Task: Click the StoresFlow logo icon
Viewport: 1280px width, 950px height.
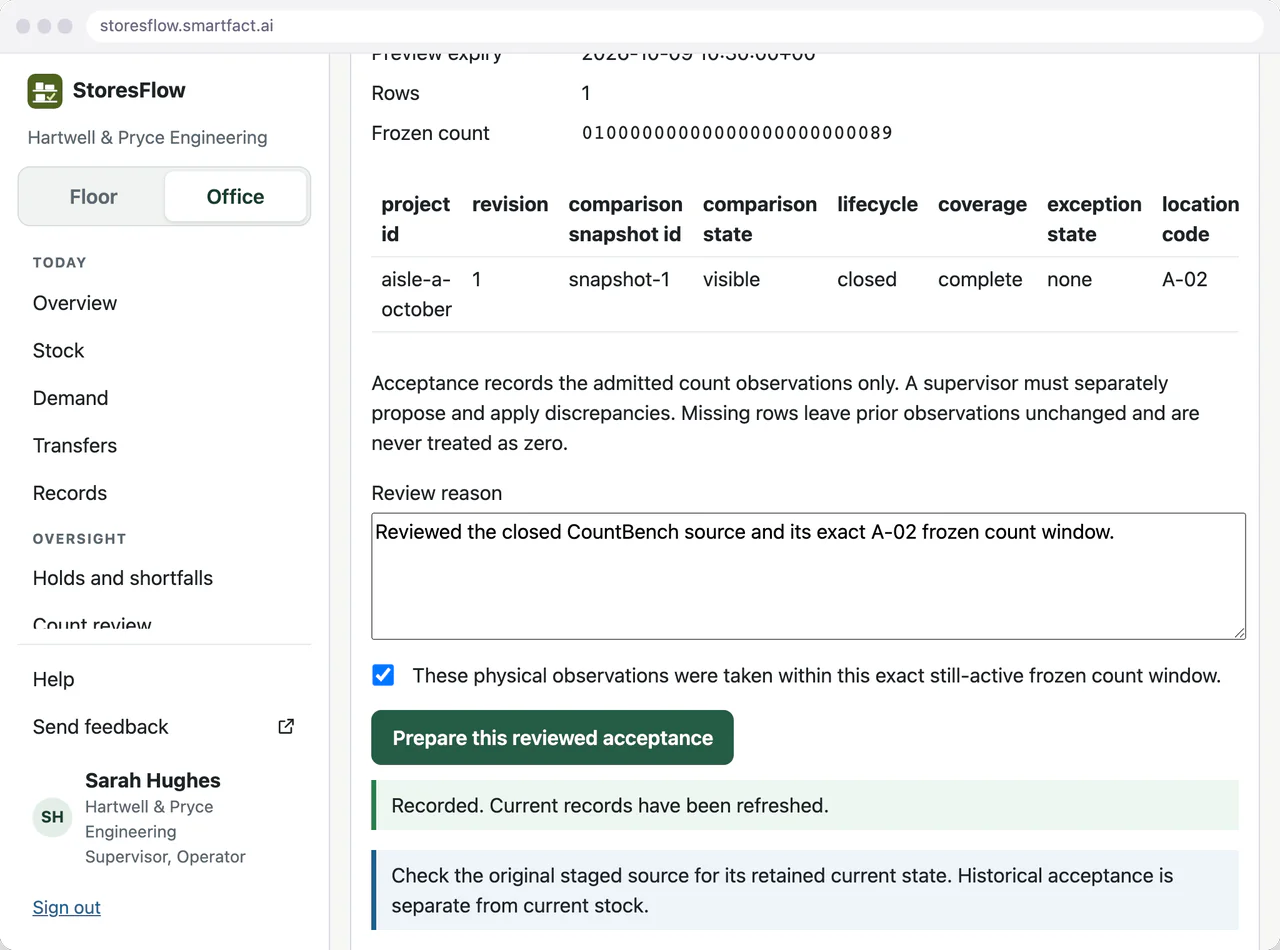Action: coord(45,91)
